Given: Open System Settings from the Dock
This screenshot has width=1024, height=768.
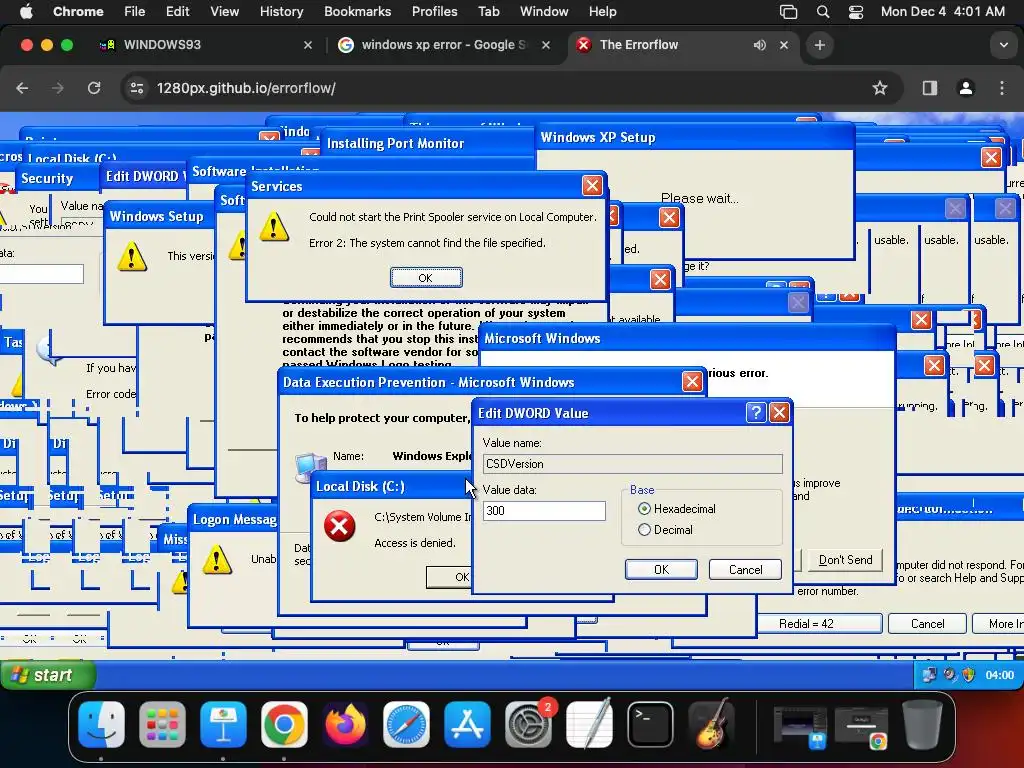Looking at the screenshot, I should (x=528, y=724).
